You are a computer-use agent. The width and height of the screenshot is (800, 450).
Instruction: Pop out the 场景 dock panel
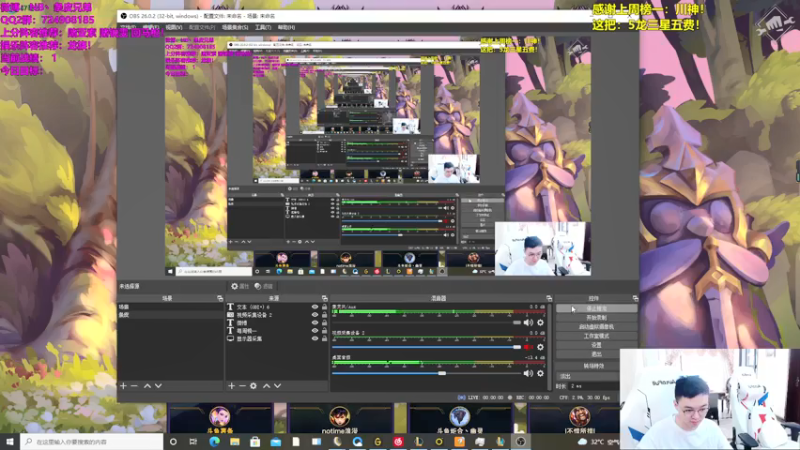pos(220,298)
